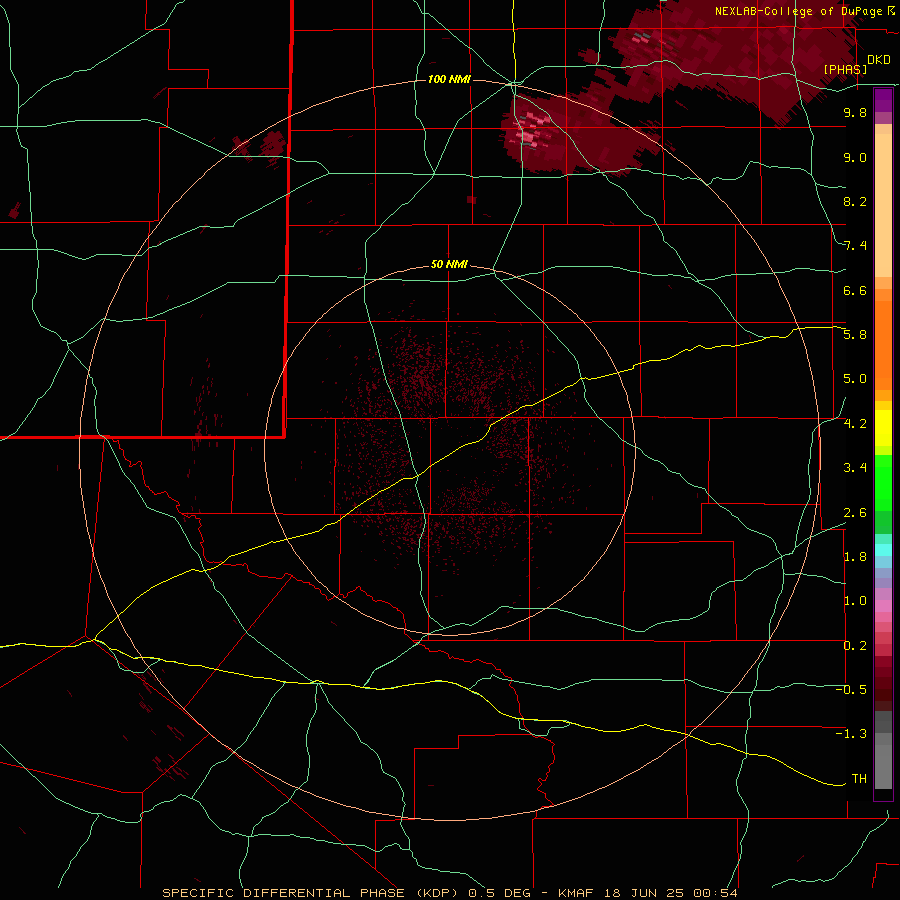
Task: Click the 6.6 value on the color scale
Action: click(855, 290)
